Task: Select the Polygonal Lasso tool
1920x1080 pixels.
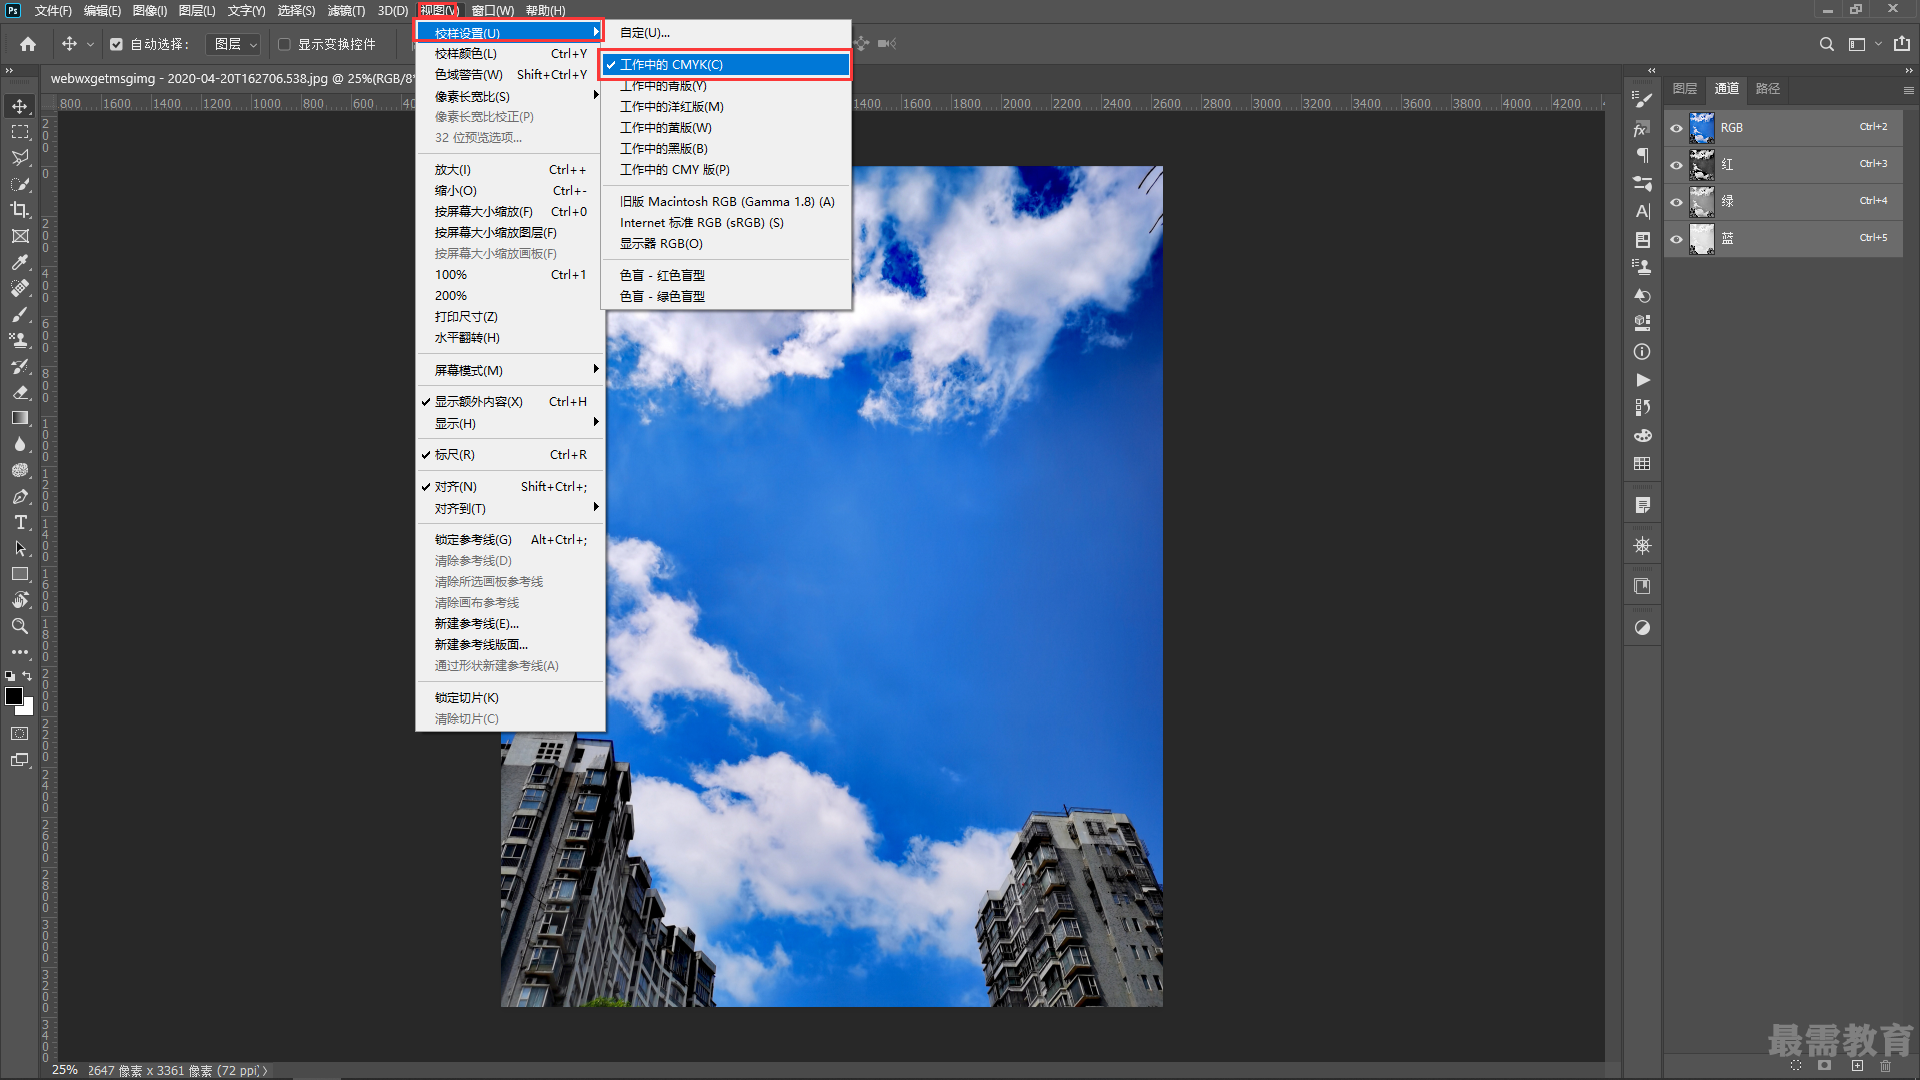Action: pos(20,158)
